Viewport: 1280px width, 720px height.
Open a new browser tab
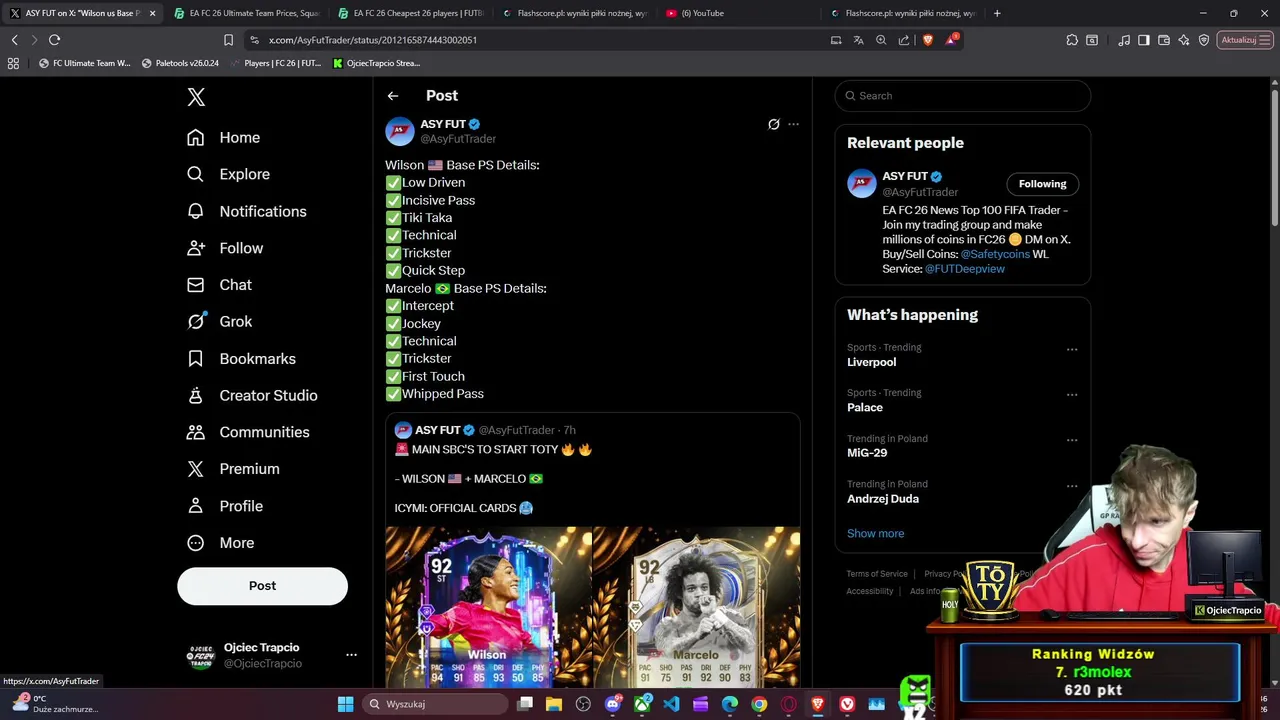(997, 13)
